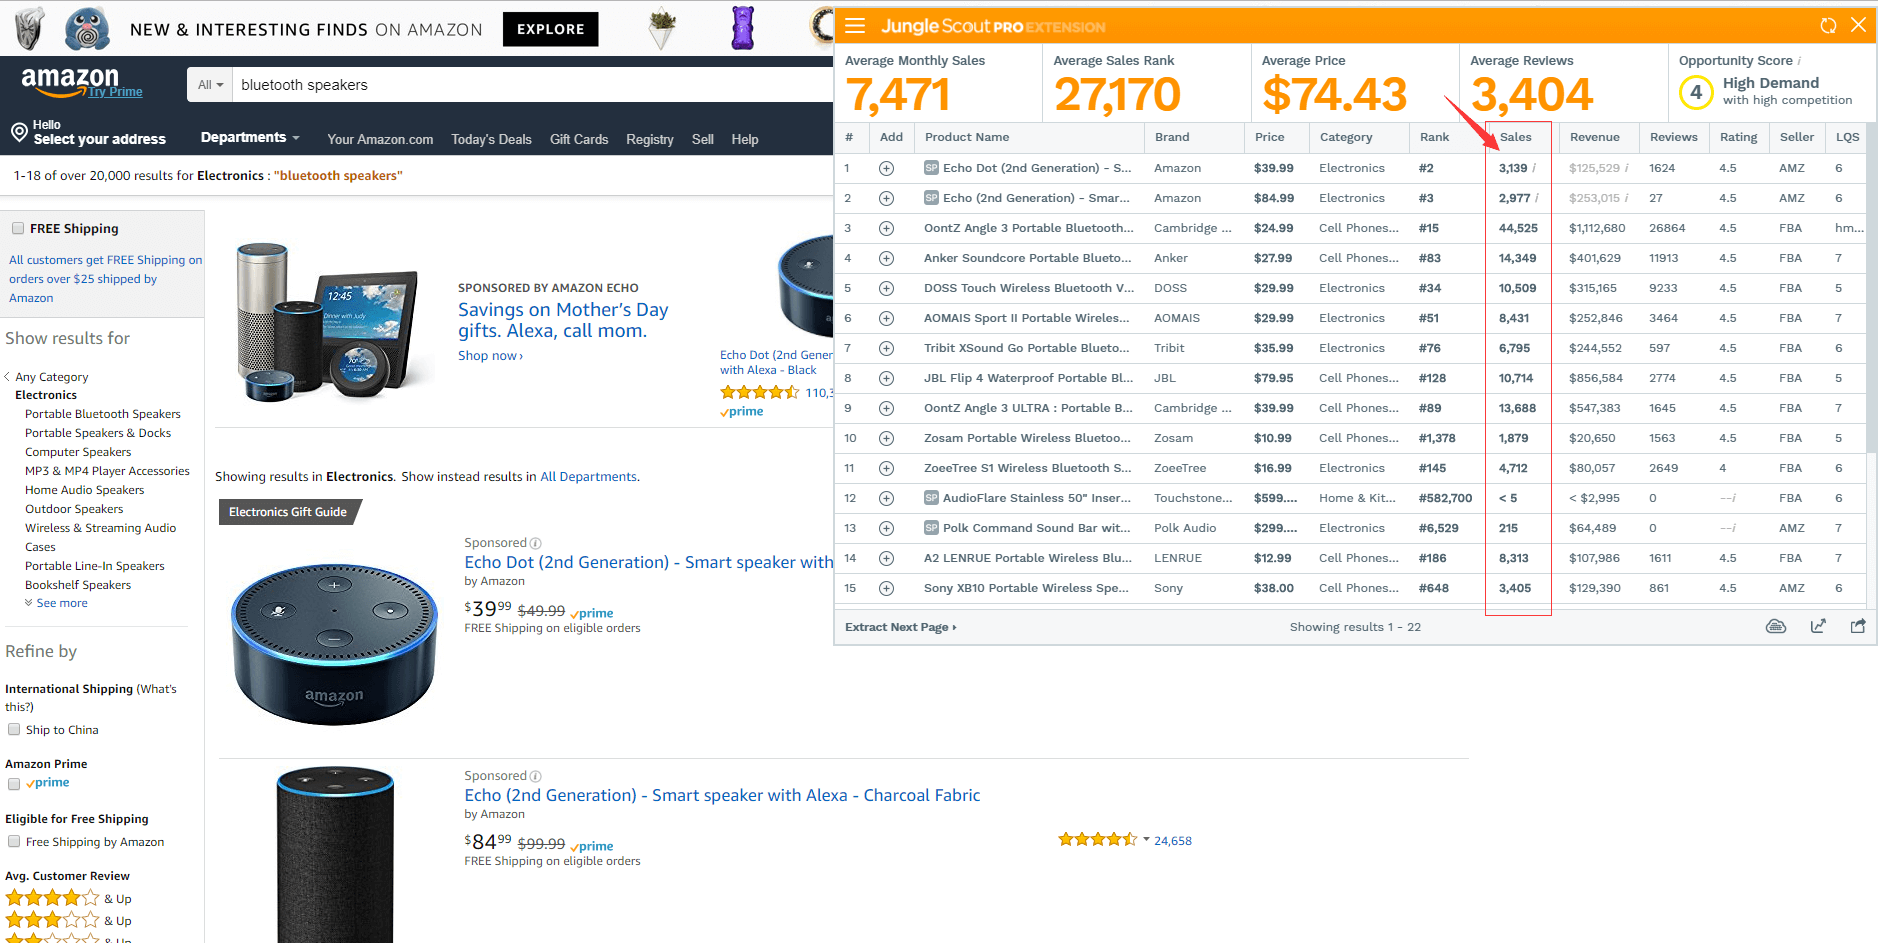Image resolution: width=1878 pixels, height=943 pixels.
Task: Open the Sell nav link
Action: pyautogui.click(x=703, y=139)
